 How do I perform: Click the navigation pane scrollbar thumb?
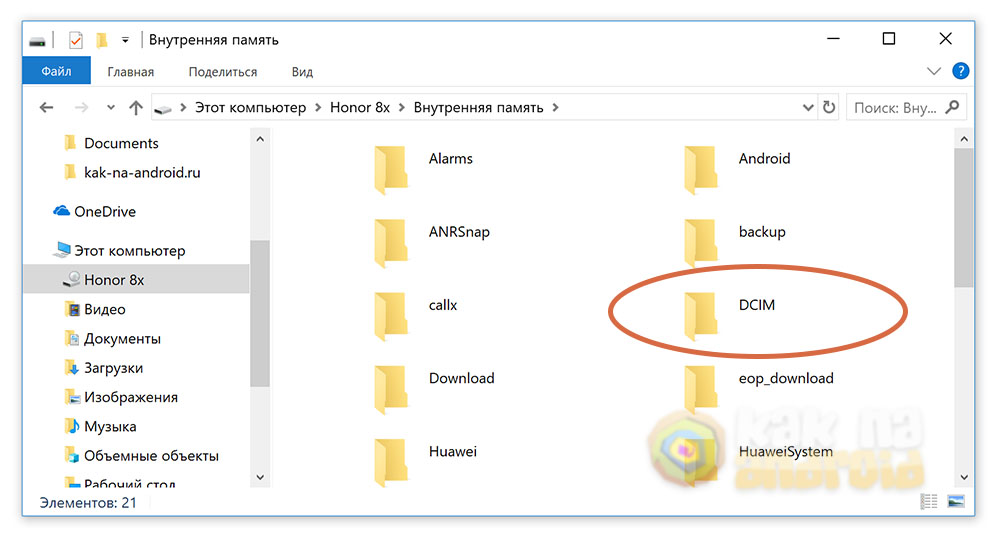pos(260,314)
